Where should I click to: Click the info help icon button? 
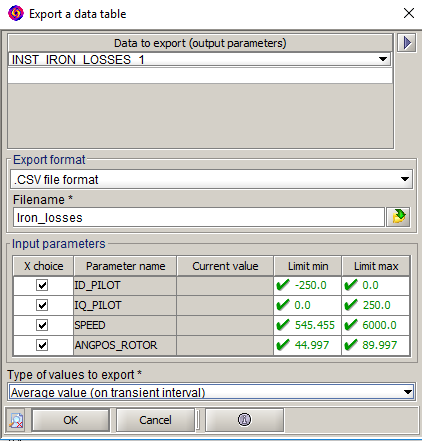point(244,420)
